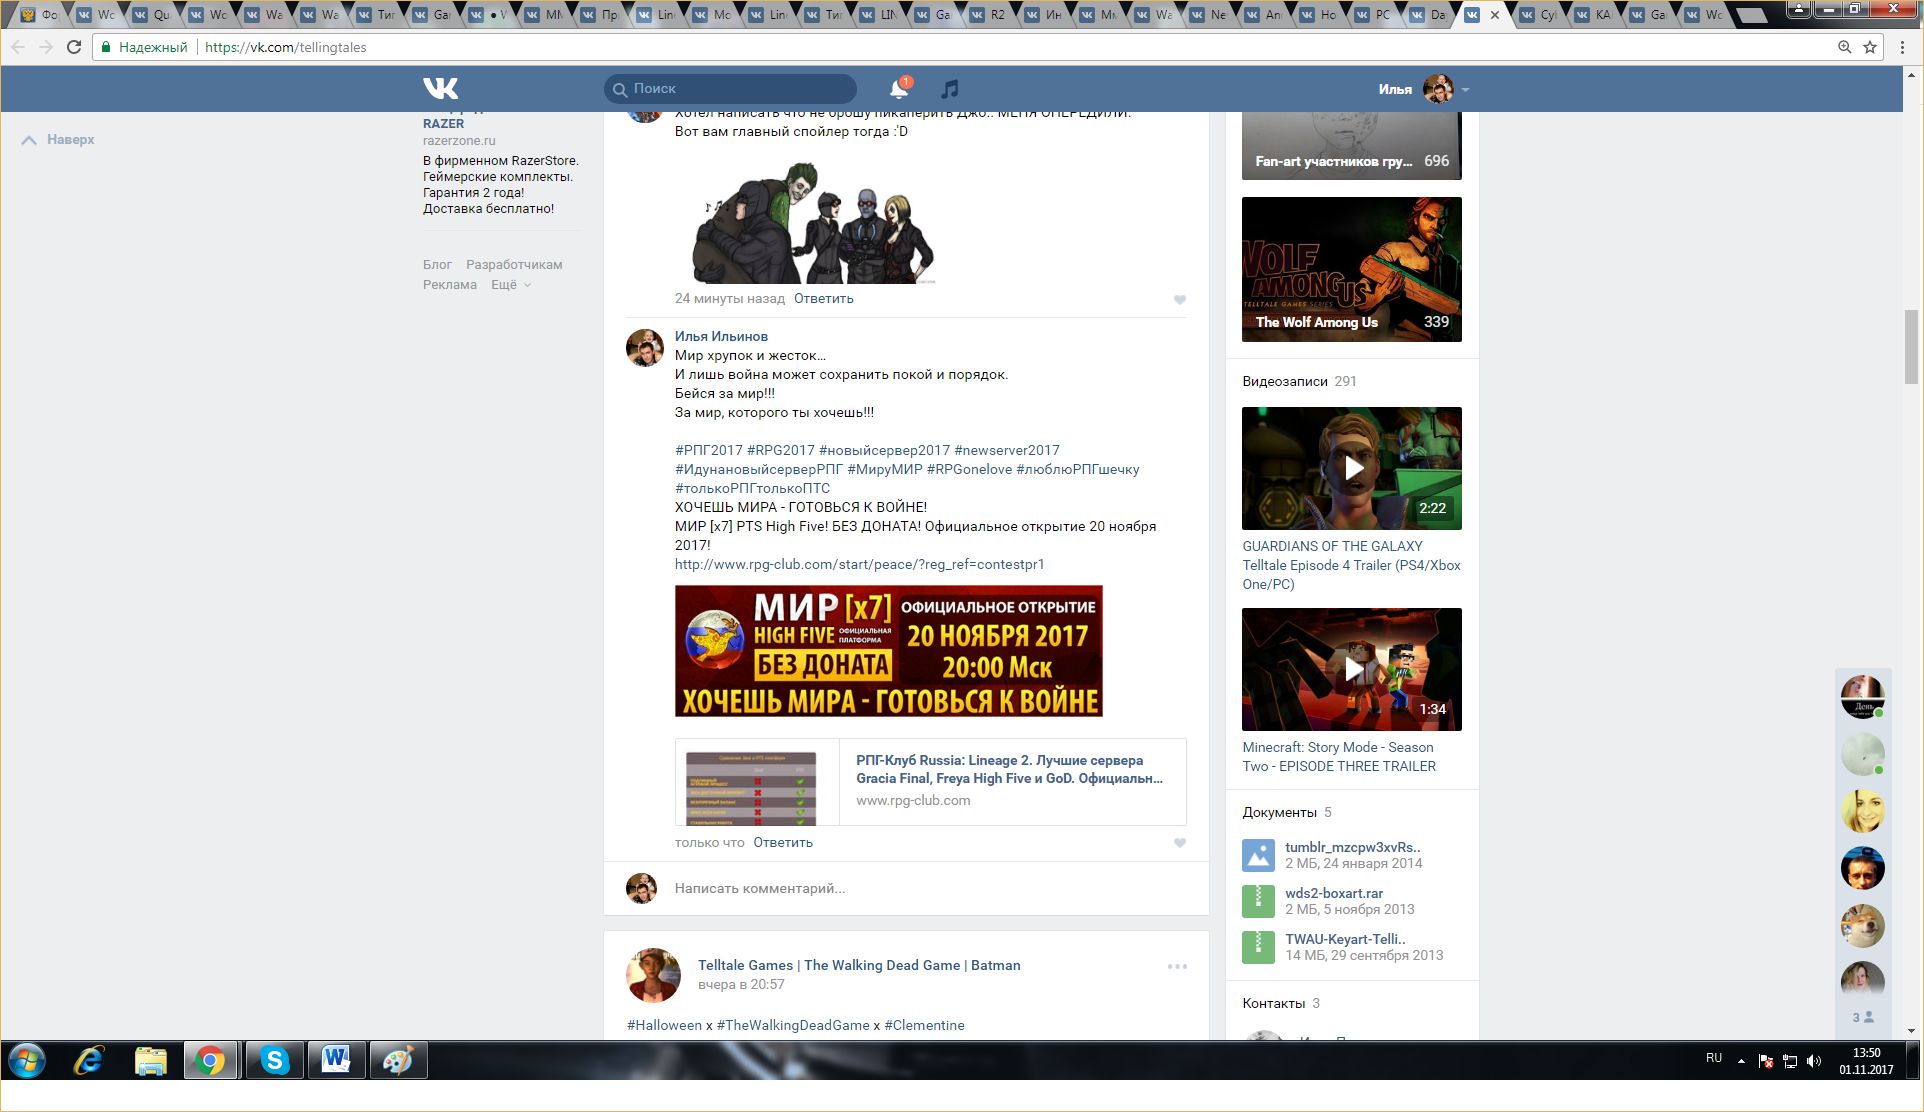Image resolution: width=1924 pixels, height=1112 pixels.
Task: Like the 24 minutes ago comment
Action: 1179,300
